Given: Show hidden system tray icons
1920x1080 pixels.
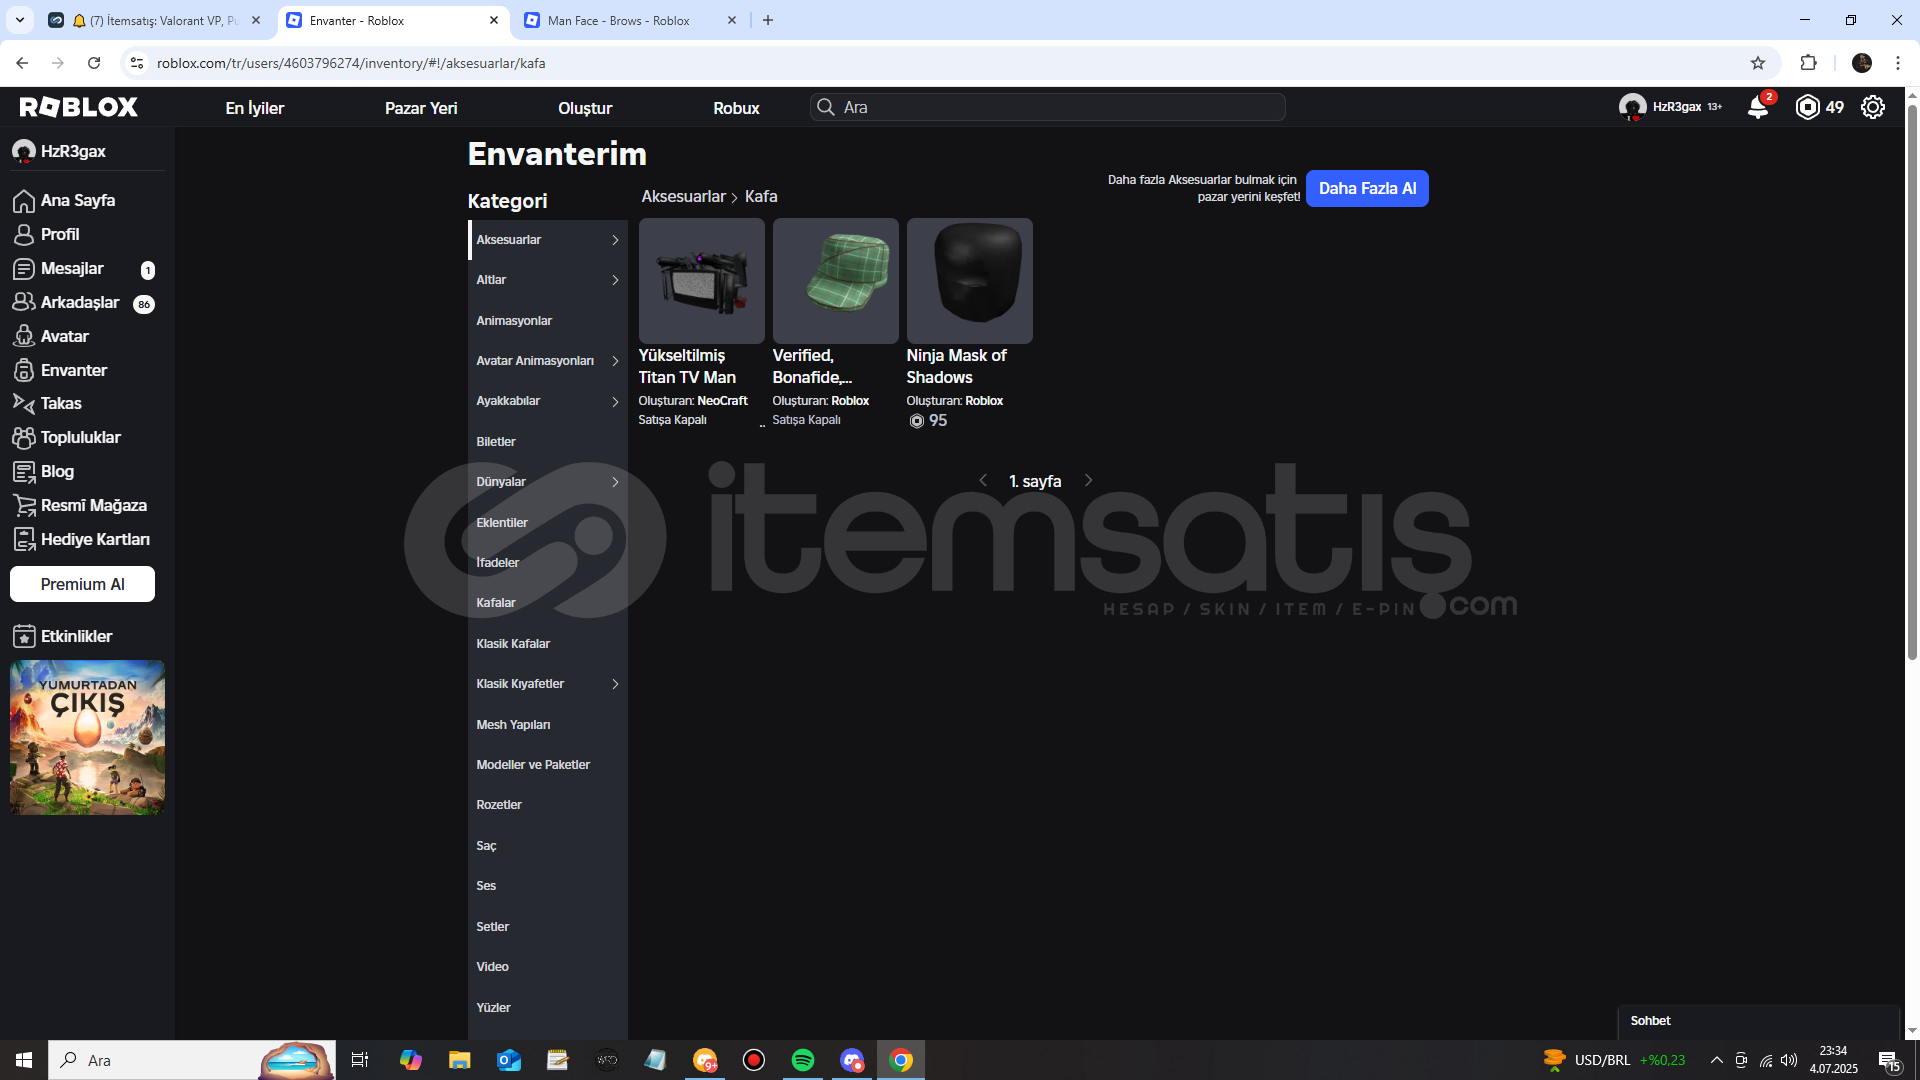Looking at the screenshot, I should (x=1716, y=1060).
